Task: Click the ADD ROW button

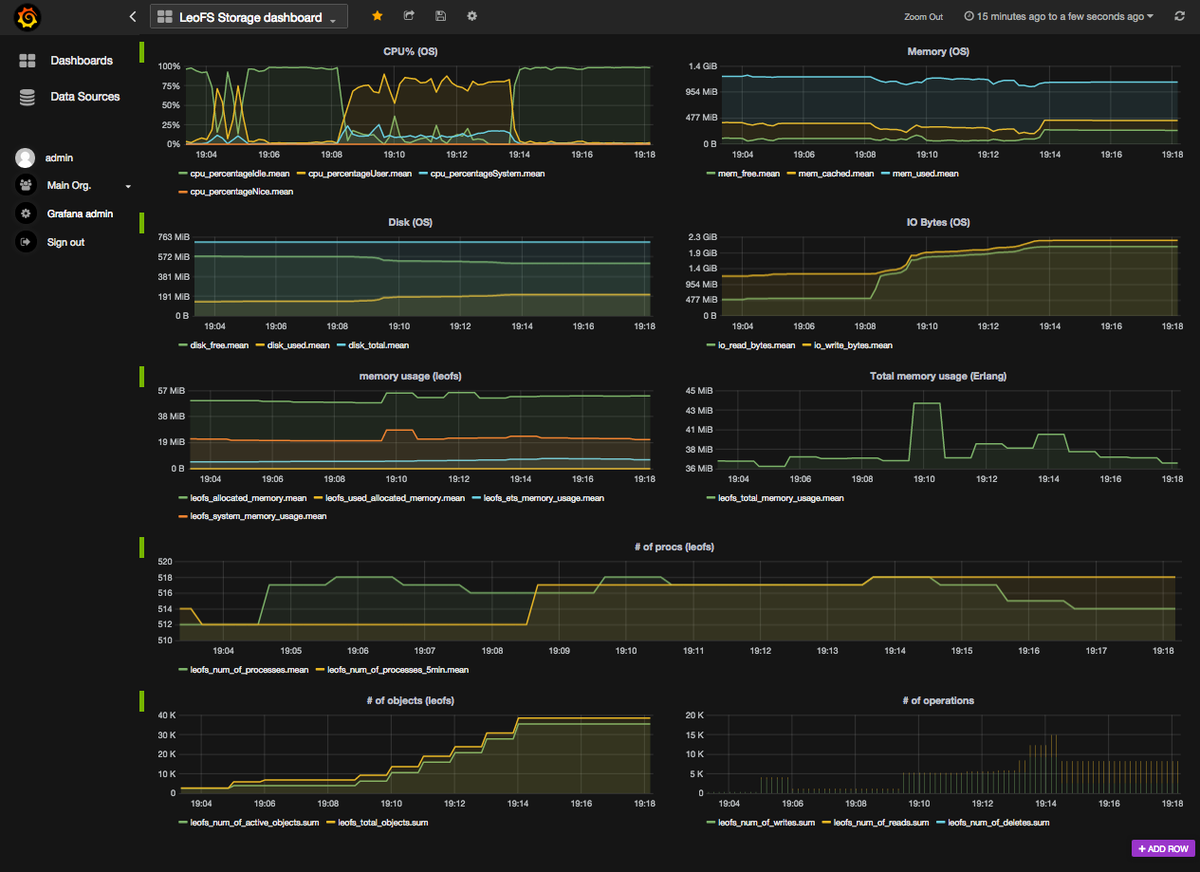Action: (x=1163, y=849)
